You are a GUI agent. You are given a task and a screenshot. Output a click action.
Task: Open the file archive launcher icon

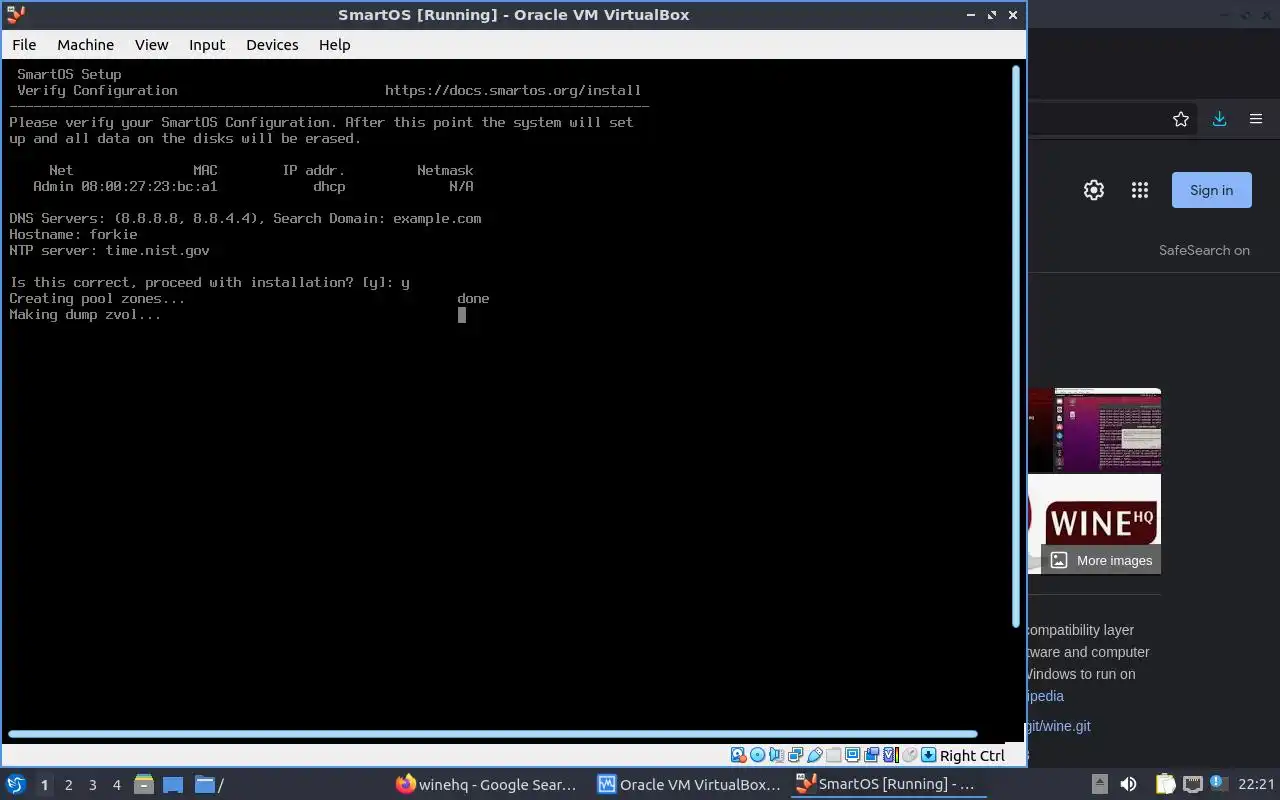coord(143,784)
